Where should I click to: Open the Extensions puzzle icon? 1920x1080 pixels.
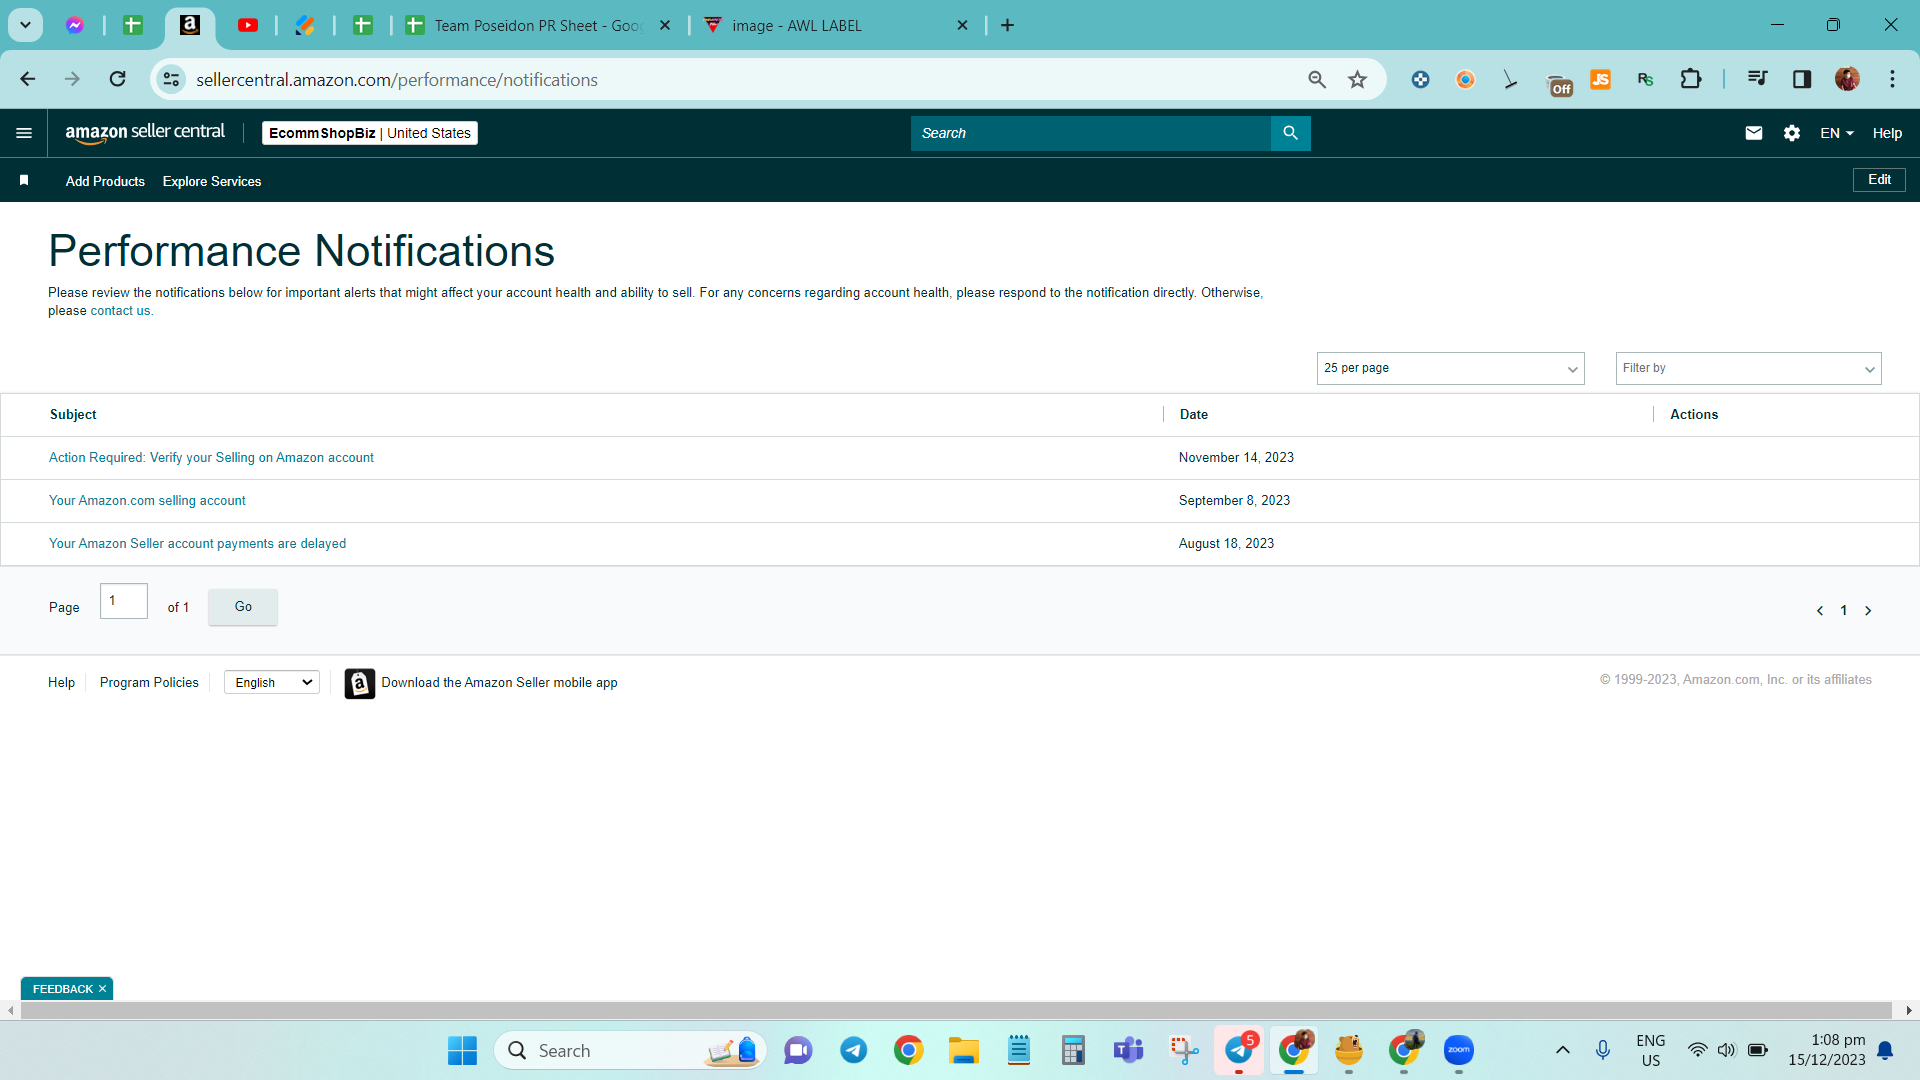tap(1691, 79)
